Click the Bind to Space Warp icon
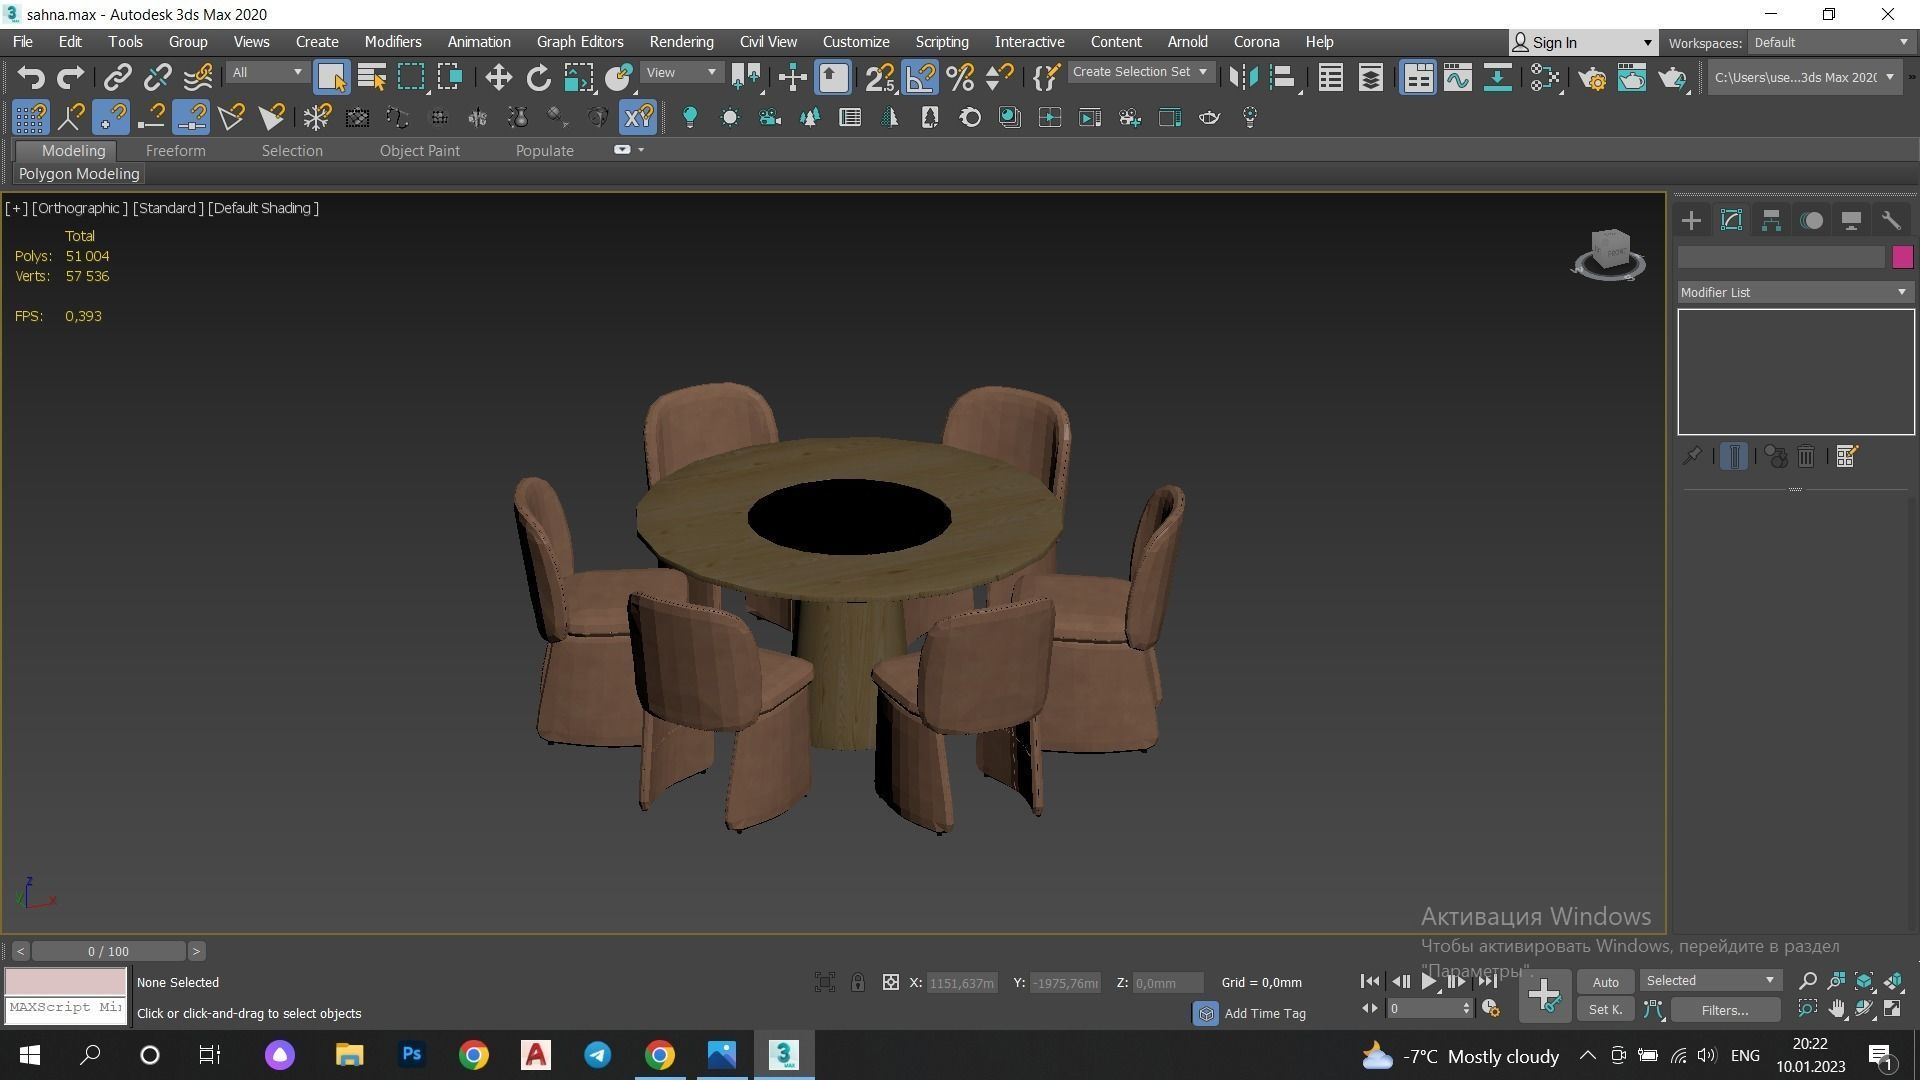 click(x=198, y=77)
